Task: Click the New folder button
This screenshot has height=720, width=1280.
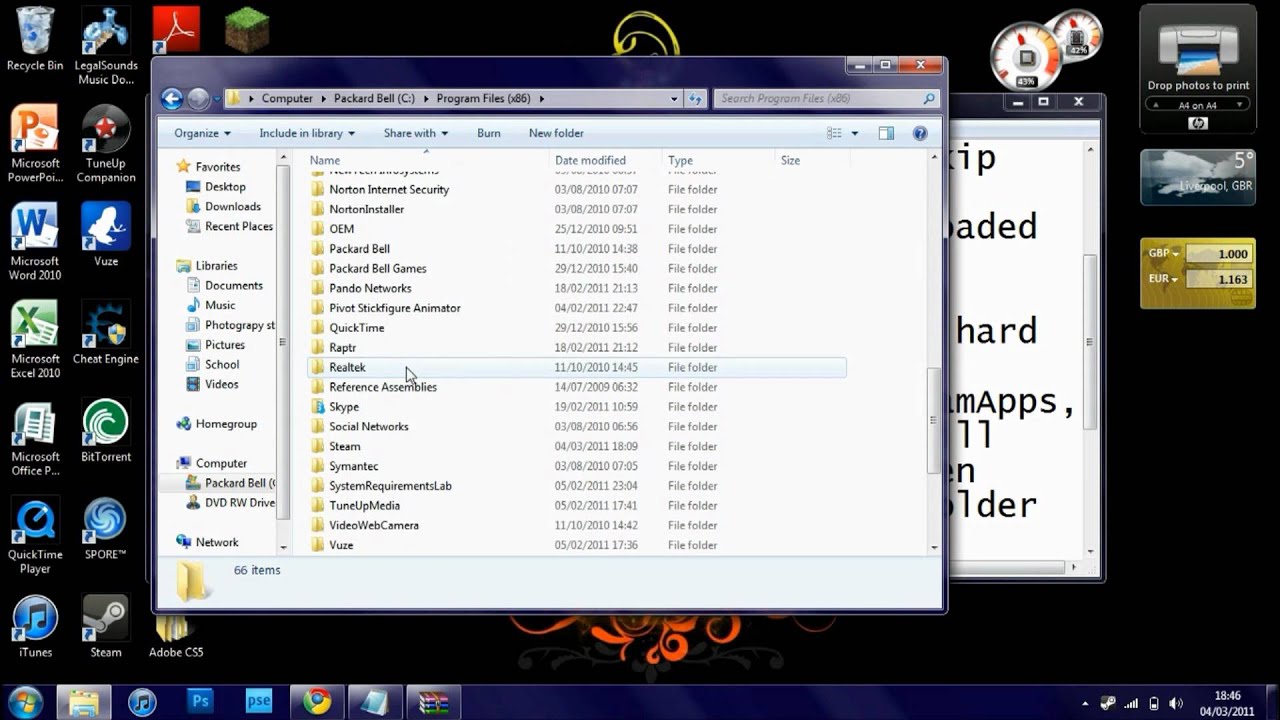Action: tap(556, 133)
